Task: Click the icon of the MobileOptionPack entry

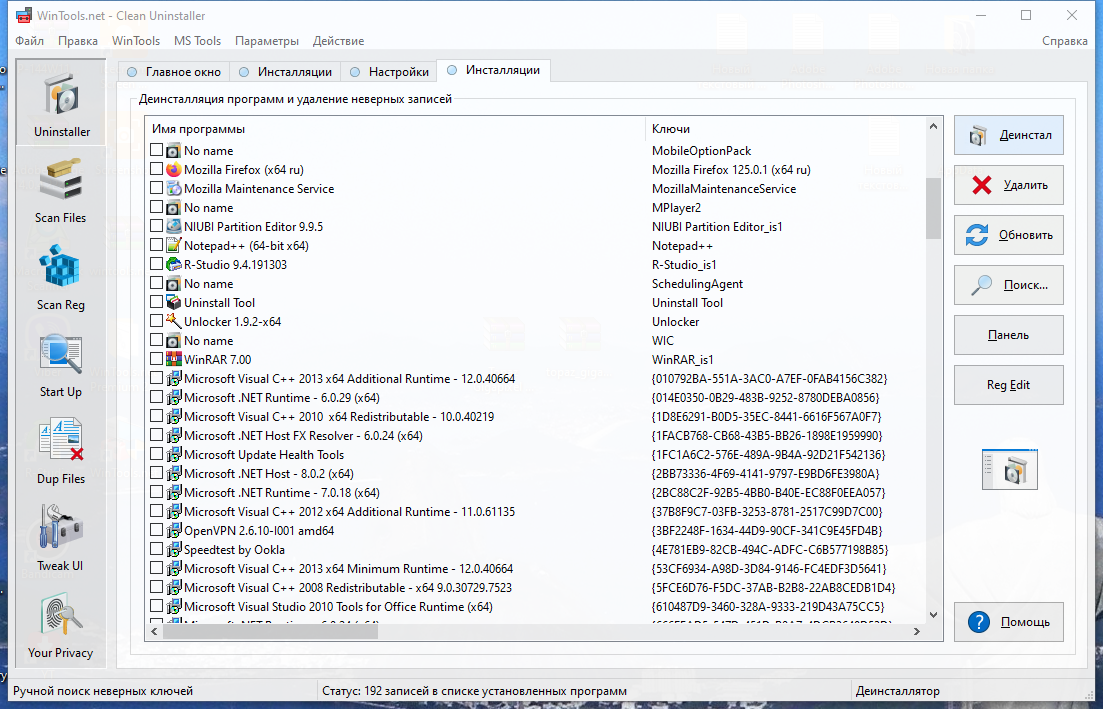Action: [x=174, y=151]
